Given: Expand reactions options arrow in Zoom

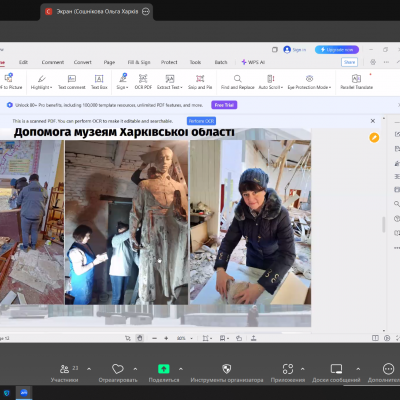Looking at the screenshot, I should pyautogui.click(x=135, y=369).
